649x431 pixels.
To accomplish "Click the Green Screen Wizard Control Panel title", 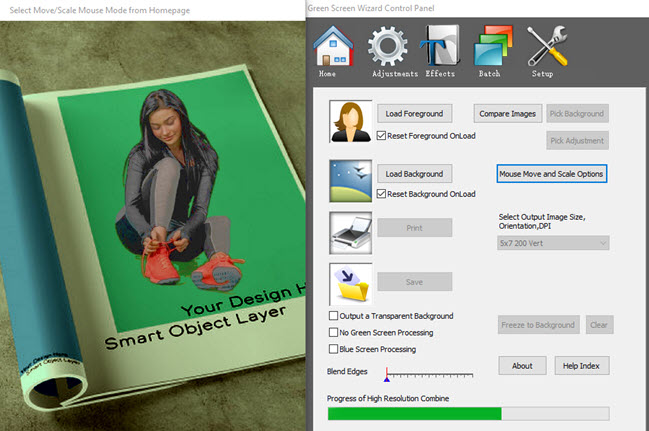I will click(x=371, y=8).
